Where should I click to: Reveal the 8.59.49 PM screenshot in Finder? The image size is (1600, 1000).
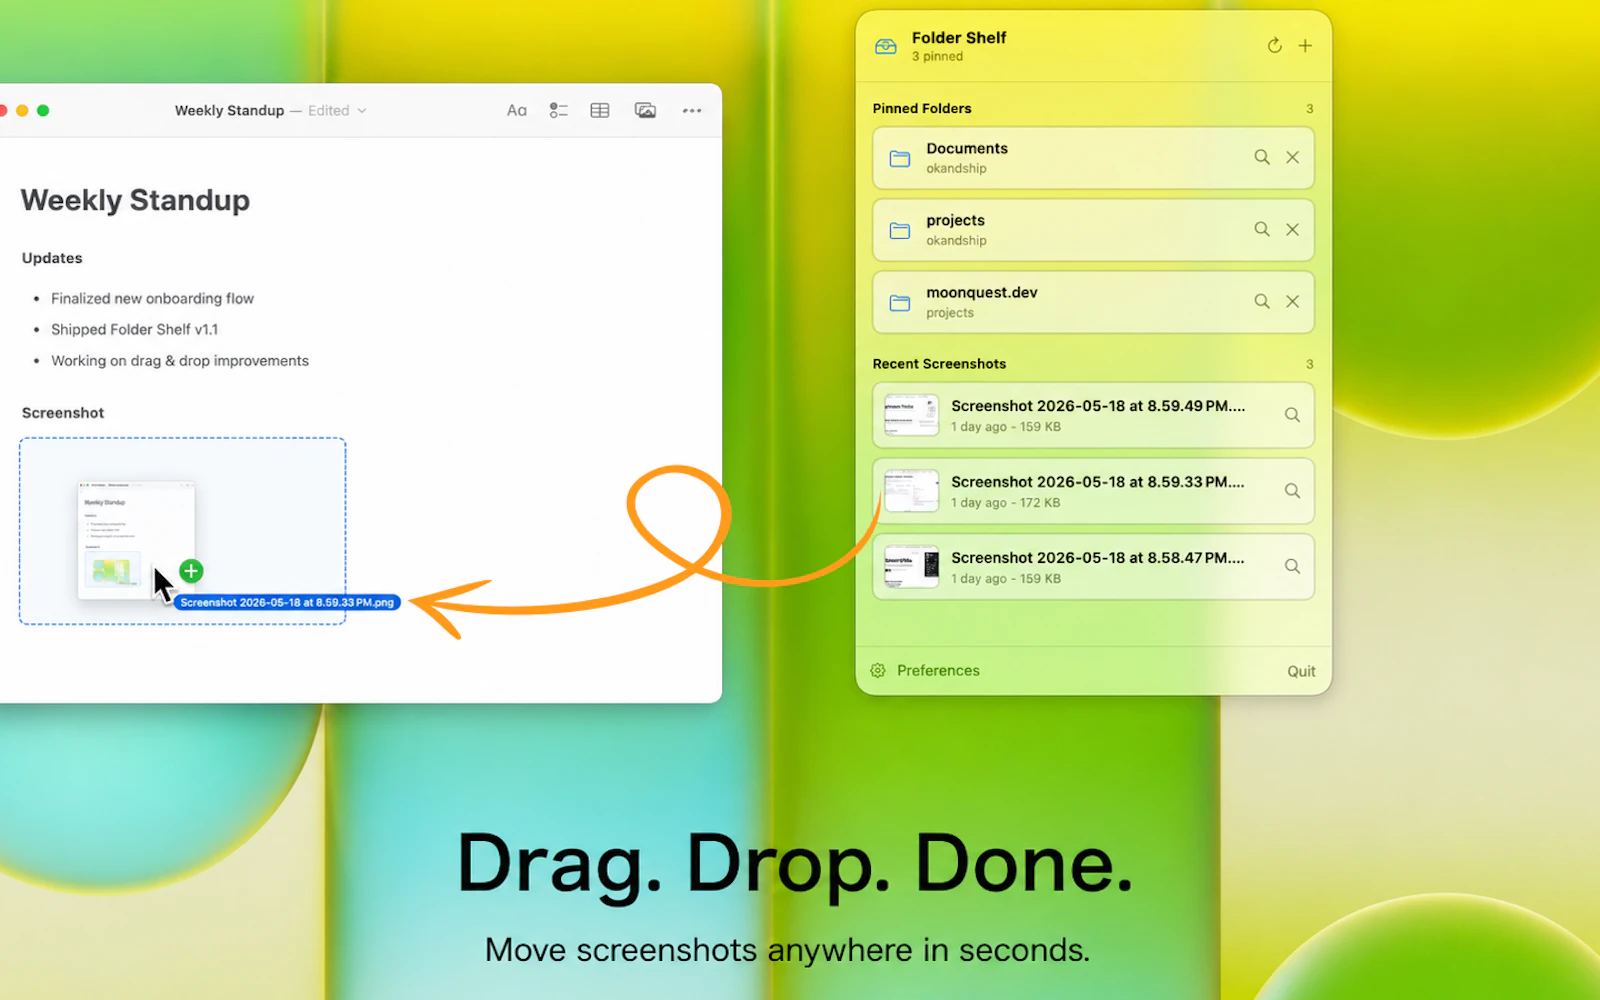(x=1292, y=415)
